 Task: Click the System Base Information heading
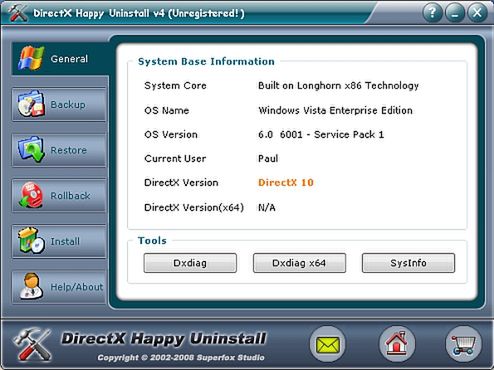point(206,62)
